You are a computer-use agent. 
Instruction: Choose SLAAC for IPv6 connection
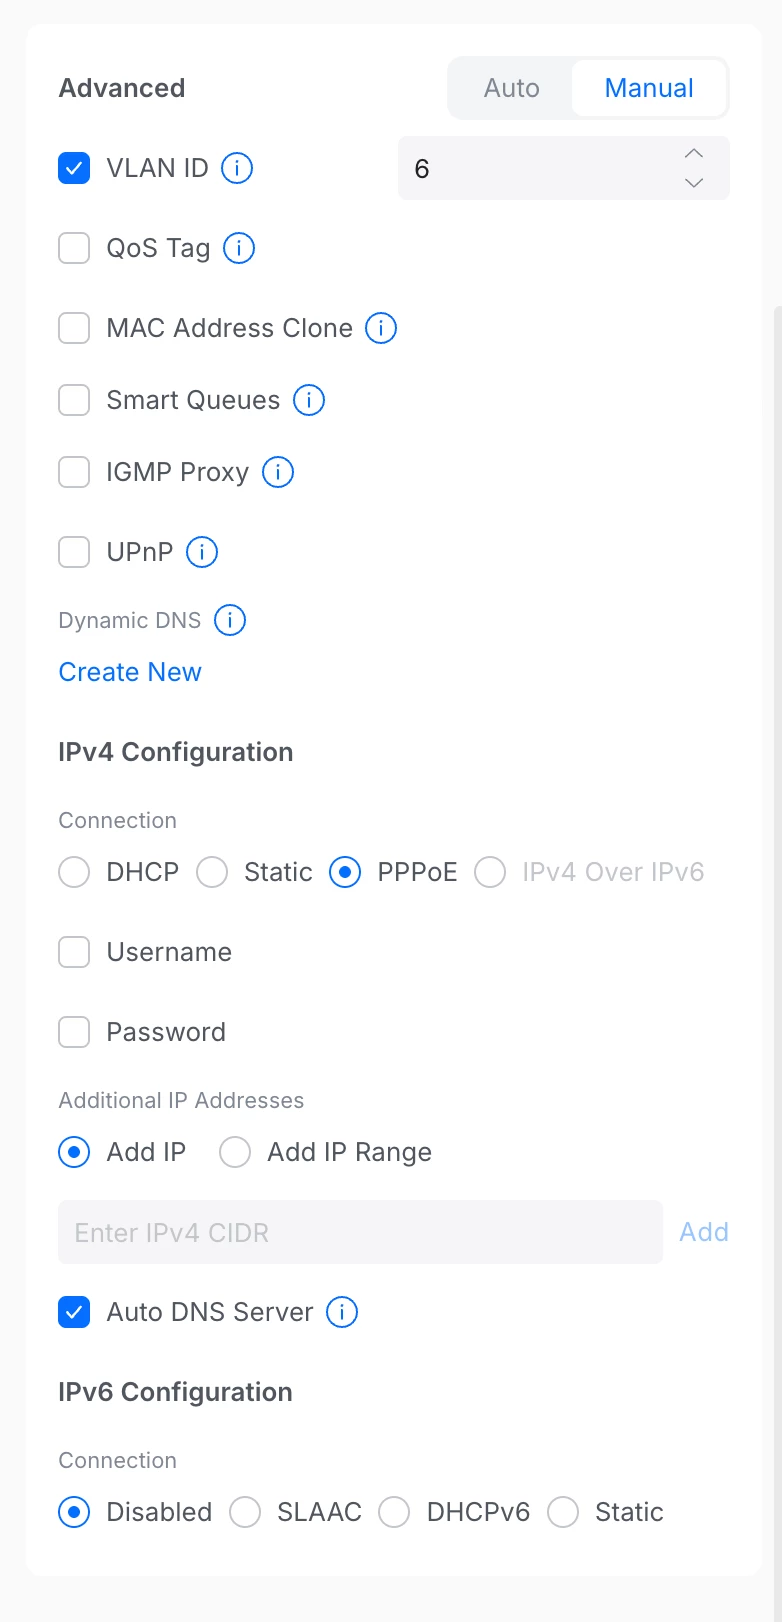(x=245, y=1512)
